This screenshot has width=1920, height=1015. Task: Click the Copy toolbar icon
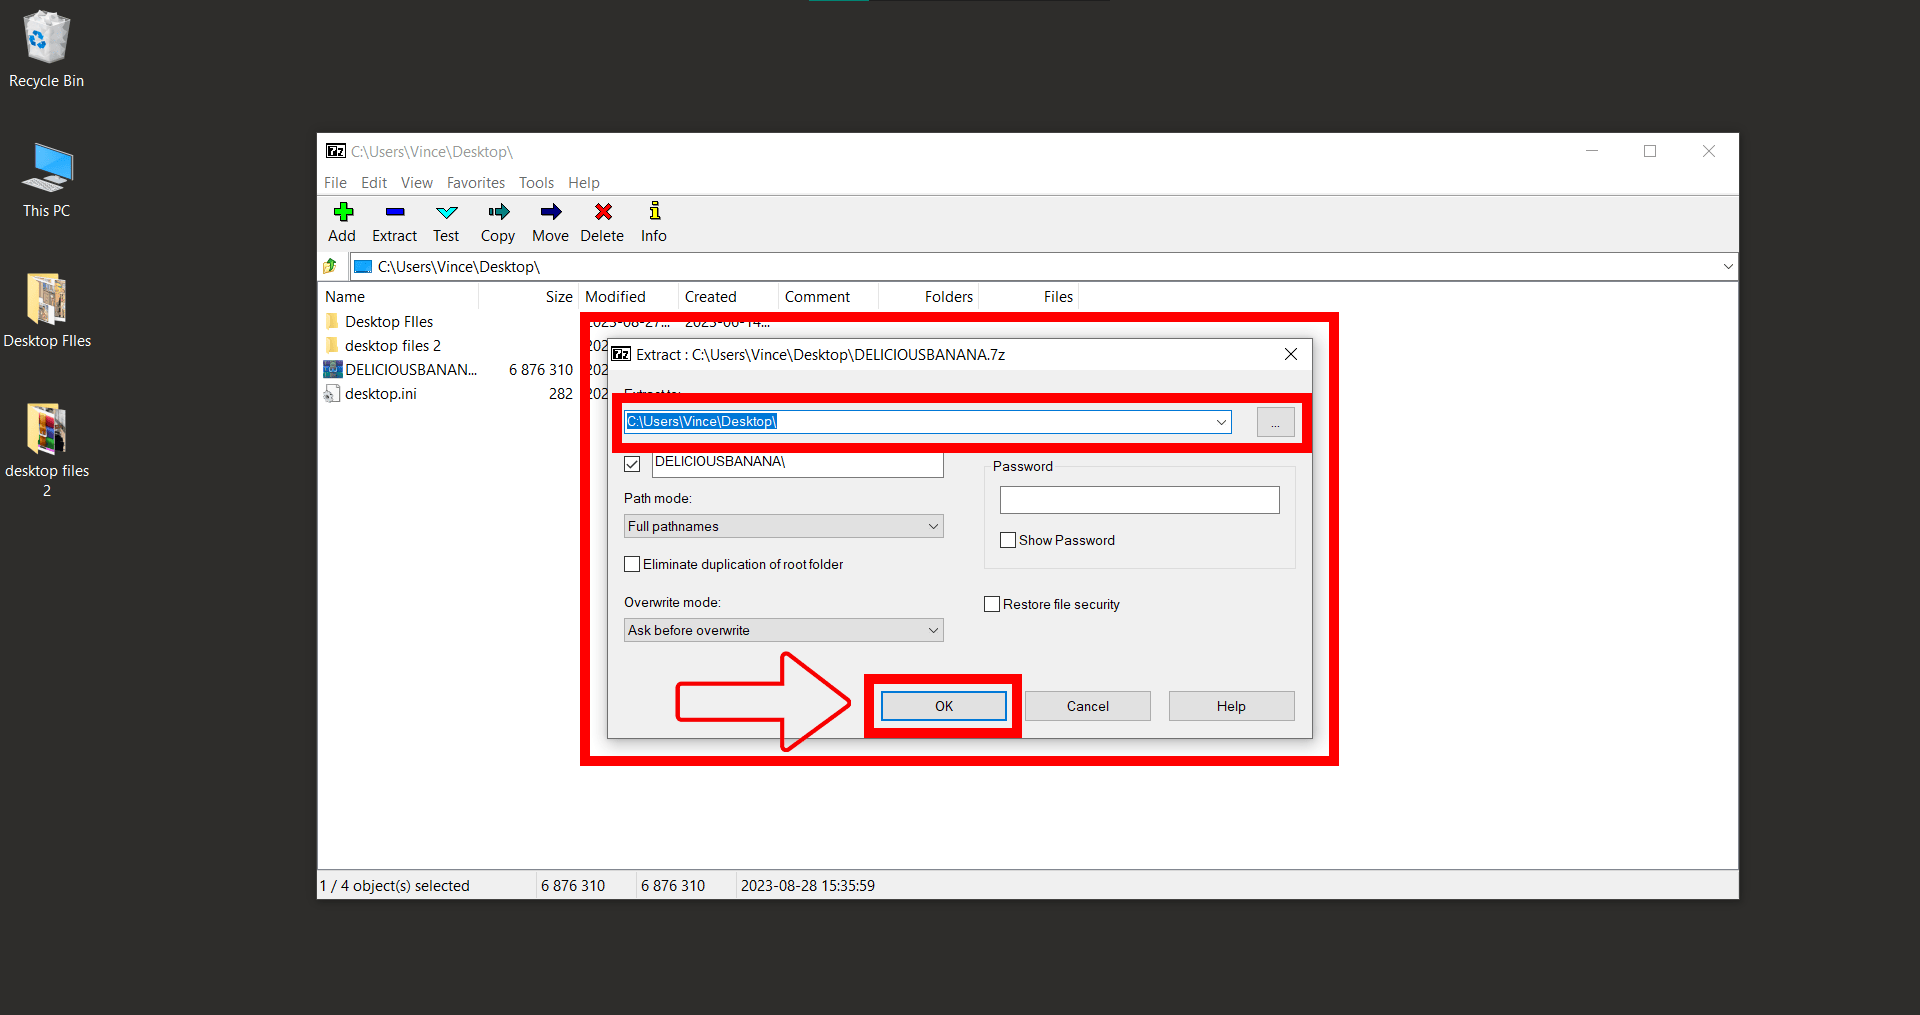pyautogui.click(x=497, y=221)
